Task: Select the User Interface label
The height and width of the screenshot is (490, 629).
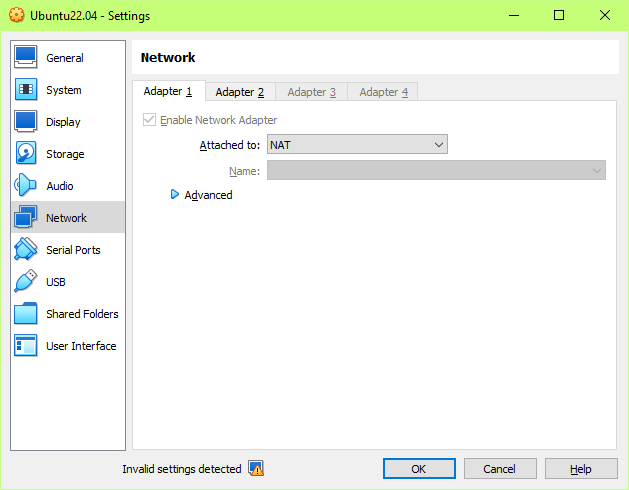Action: click(x=81, y=346)
